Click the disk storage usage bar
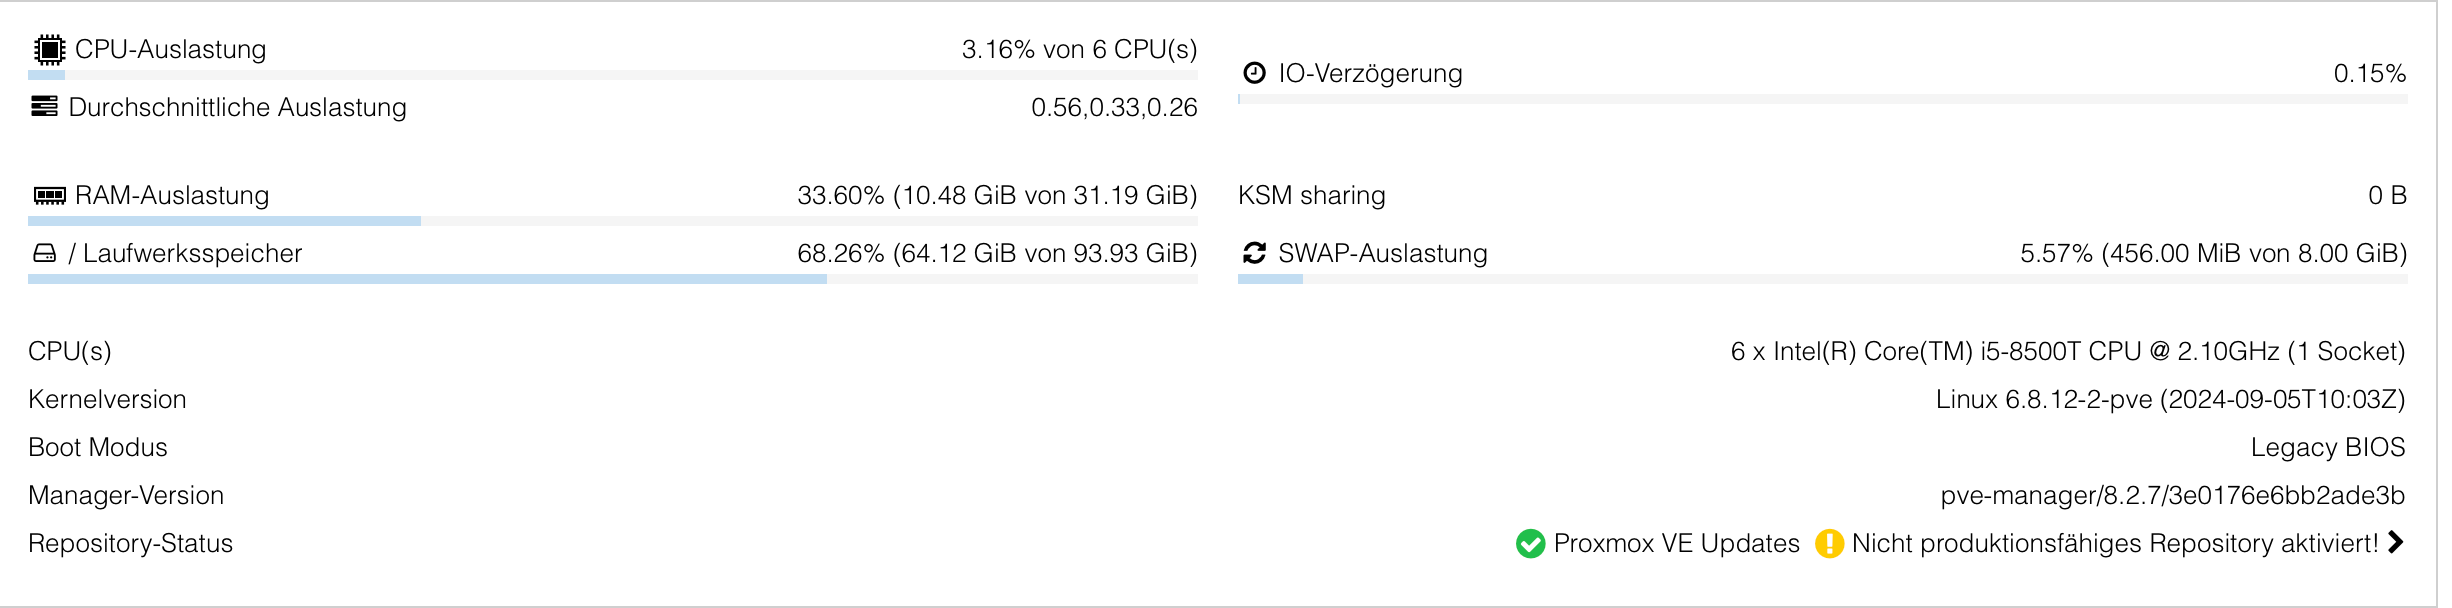The image size is (2452, 608). point(612,279)
